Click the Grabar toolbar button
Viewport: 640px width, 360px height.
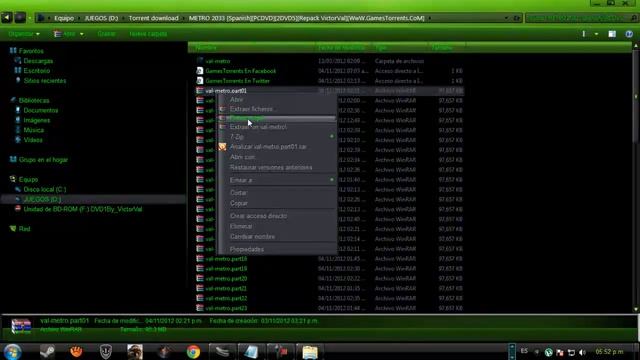[106, 34]
